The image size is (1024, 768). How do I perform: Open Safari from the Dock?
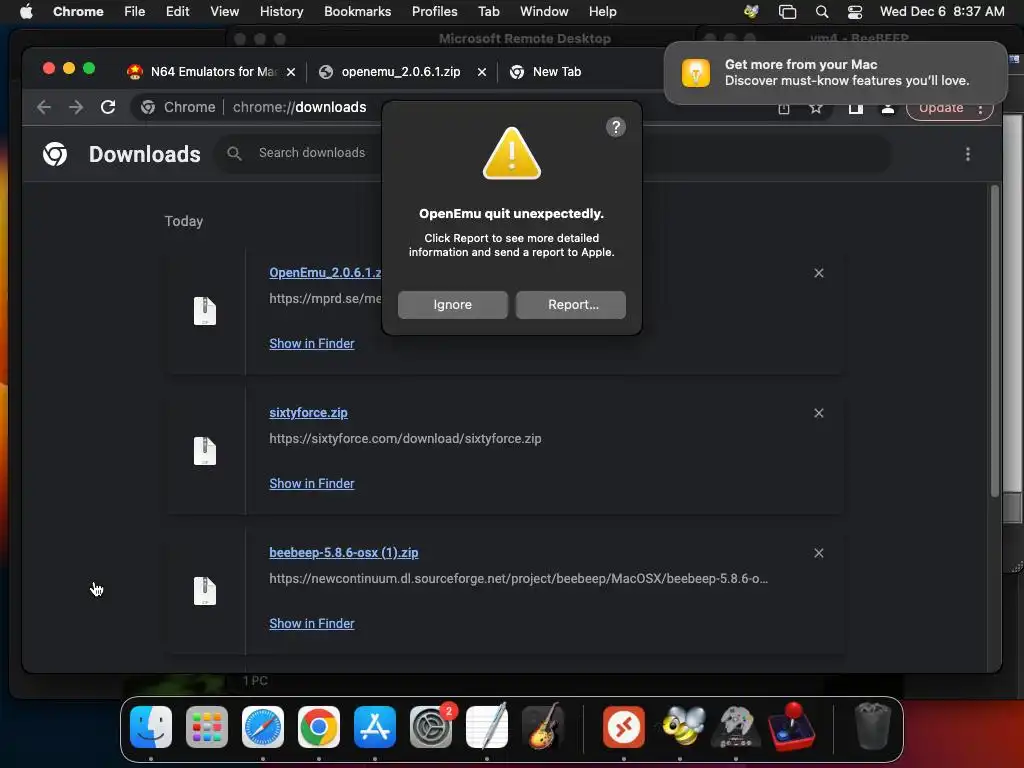pyautogui.click(x=263, y=727)
